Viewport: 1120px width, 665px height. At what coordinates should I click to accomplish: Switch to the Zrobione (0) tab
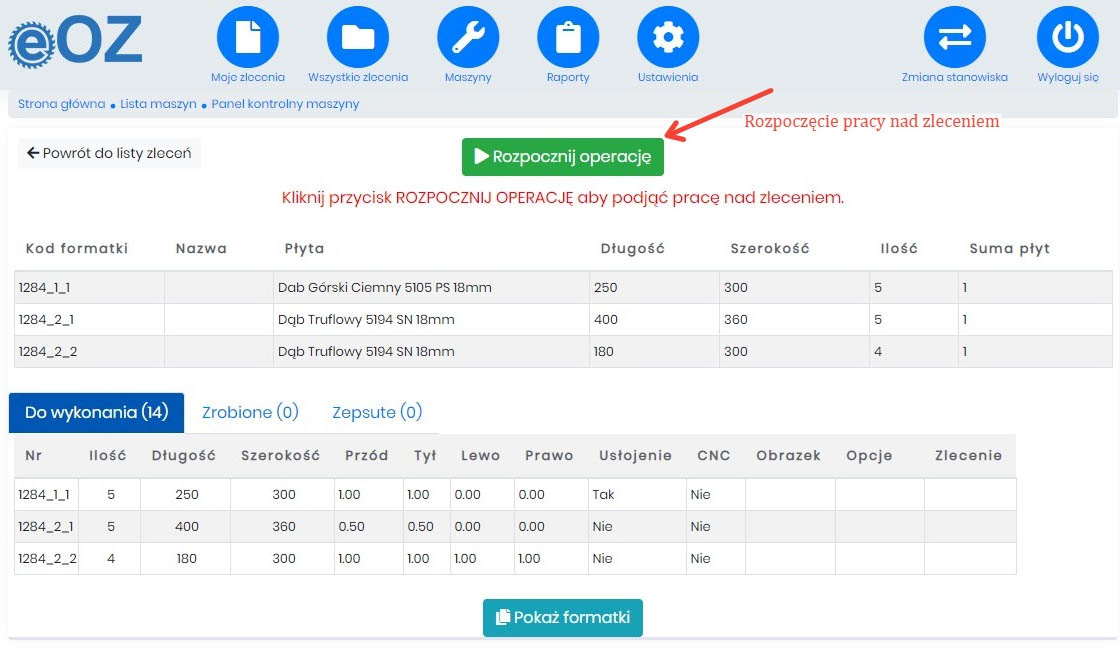coord(250,412)
